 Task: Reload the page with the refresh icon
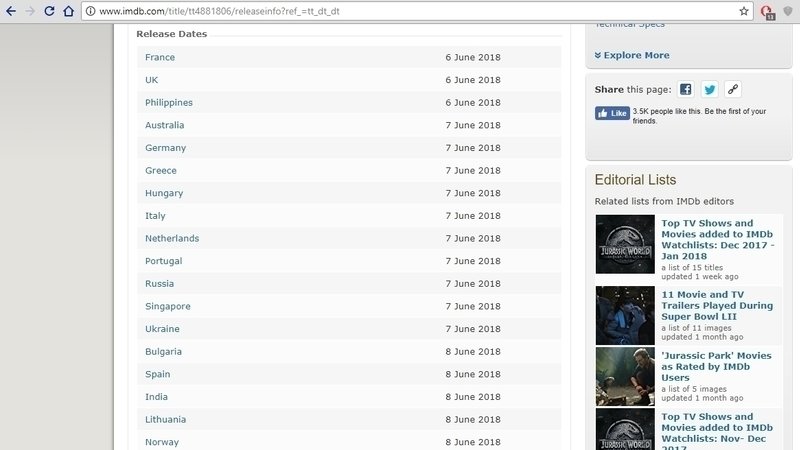pyautogui.click(x=49, y=11)
